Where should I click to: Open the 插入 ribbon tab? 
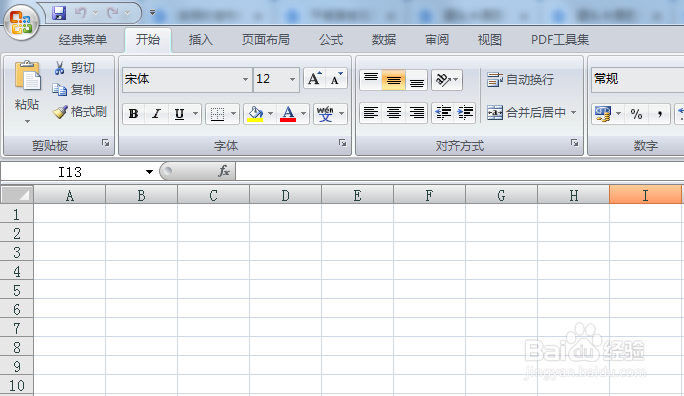pyautogui.click(x=201, y=40)
